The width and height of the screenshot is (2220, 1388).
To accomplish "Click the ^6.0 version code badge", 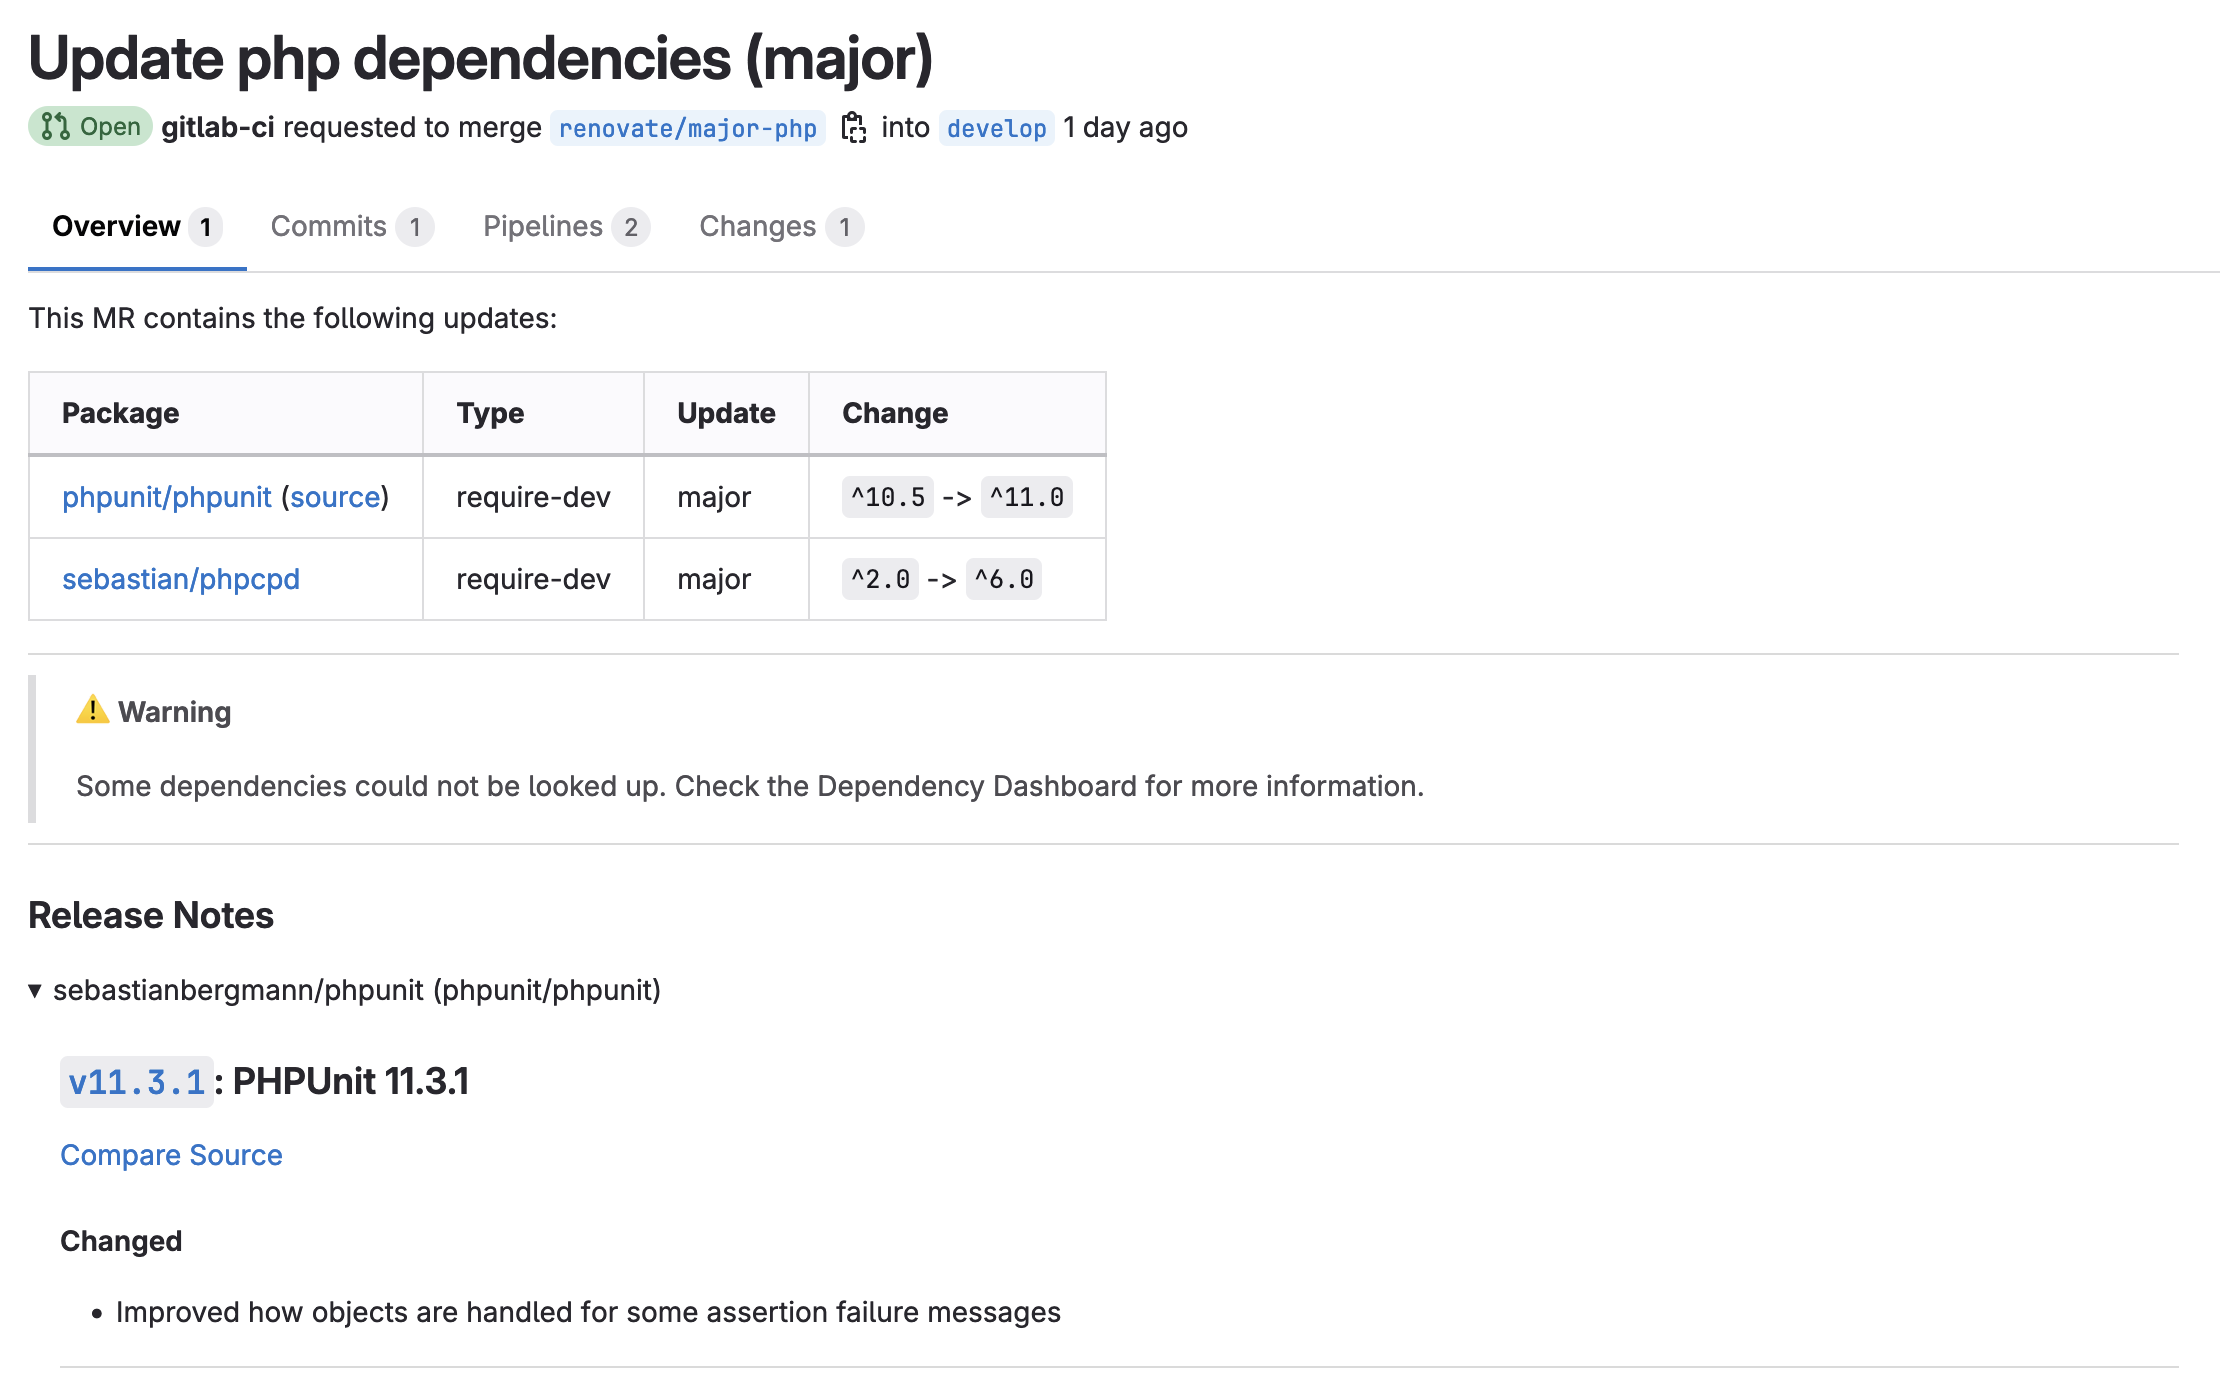I will click(1003, 579).
